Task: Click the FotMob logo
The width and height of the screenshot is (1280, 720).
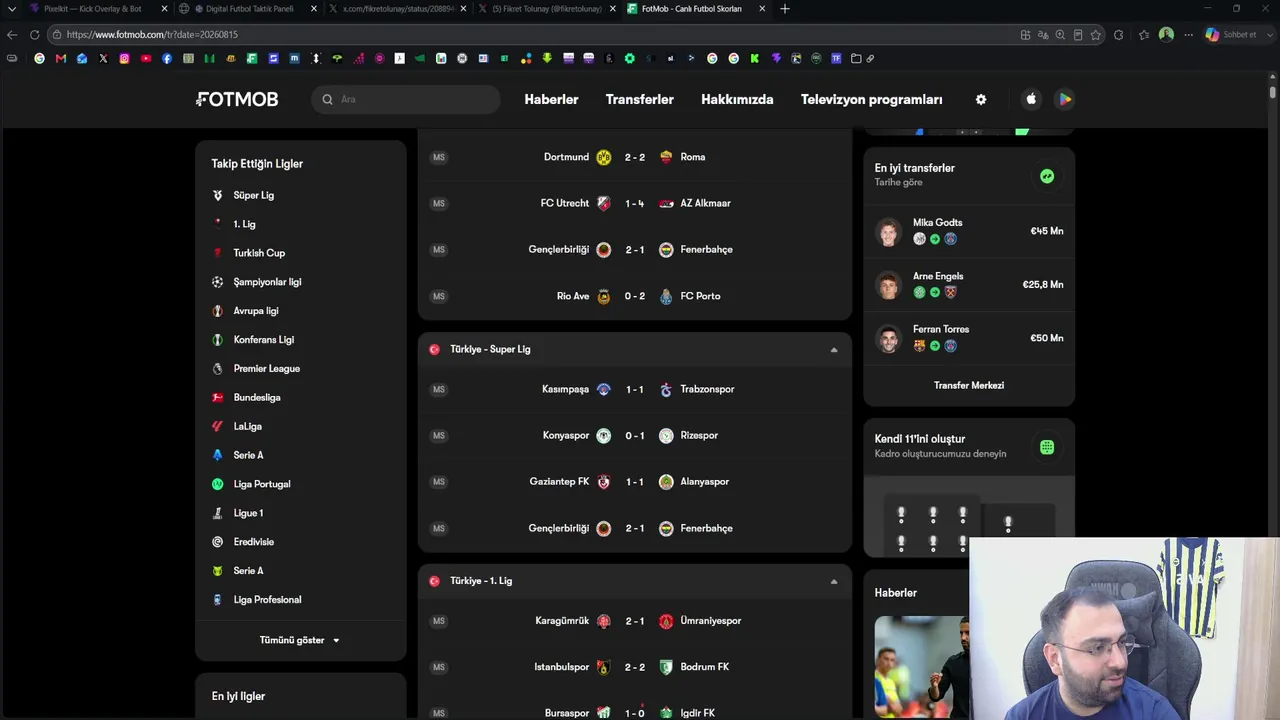Action: (237, 99)
